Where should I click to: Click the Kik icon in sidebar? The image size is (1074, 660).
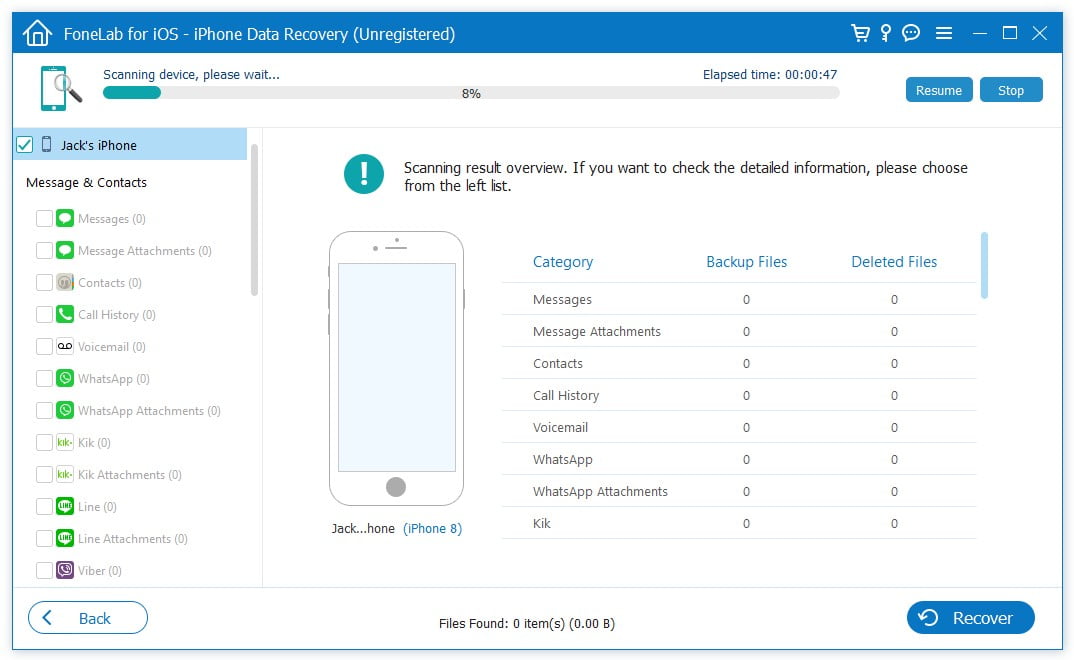(65, 442)
